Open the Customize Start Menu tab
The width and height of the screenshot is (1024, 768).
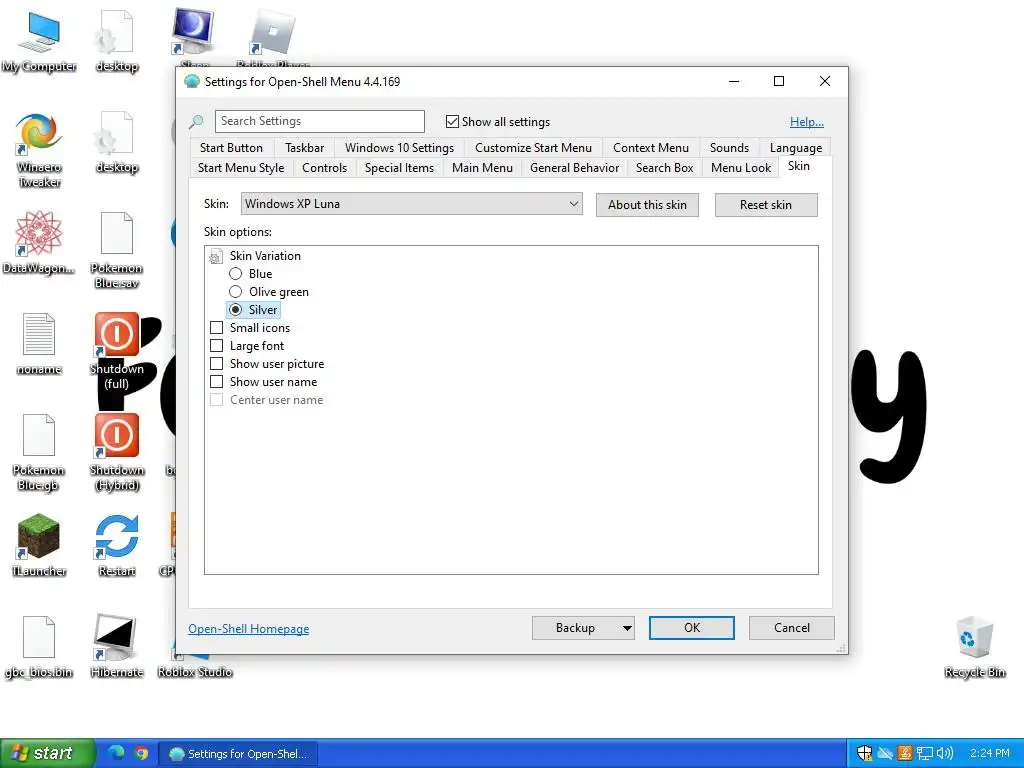(x=533, y=148)
